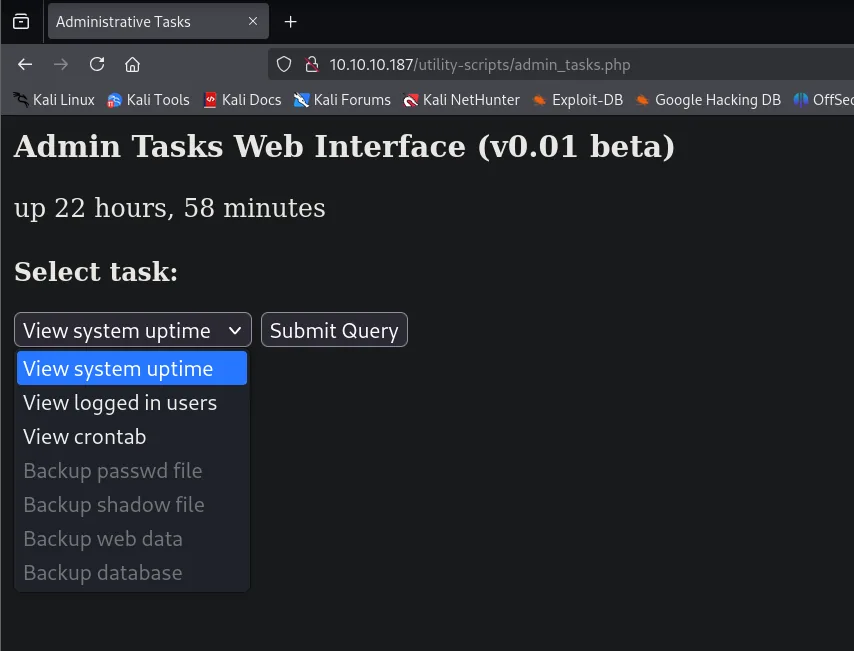Open the Google Hacking DB bookmark
The height and width of the screenshot is (651, 854).
click(708, 100)
